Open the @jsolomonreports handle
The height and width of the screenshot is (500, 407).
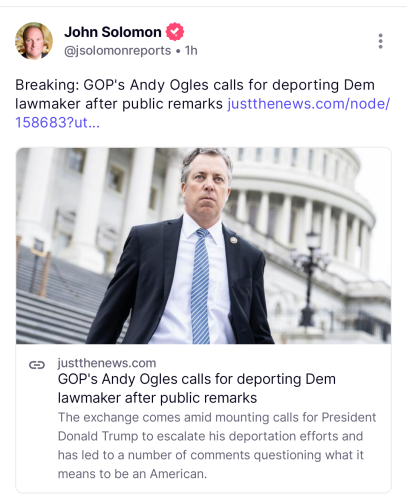(117, 51)
